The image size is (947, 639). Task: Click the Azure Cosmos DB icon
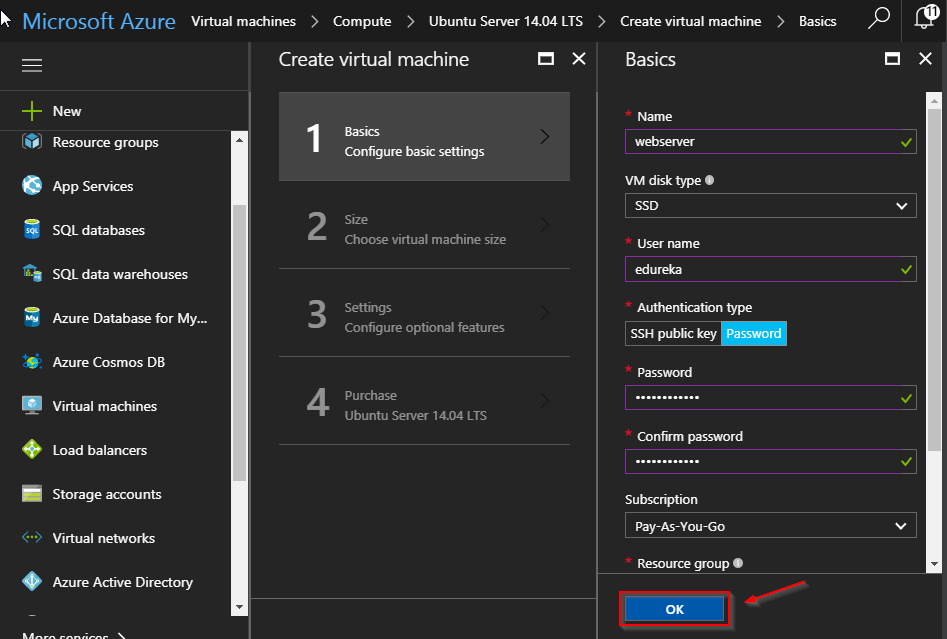pos(32,361)
